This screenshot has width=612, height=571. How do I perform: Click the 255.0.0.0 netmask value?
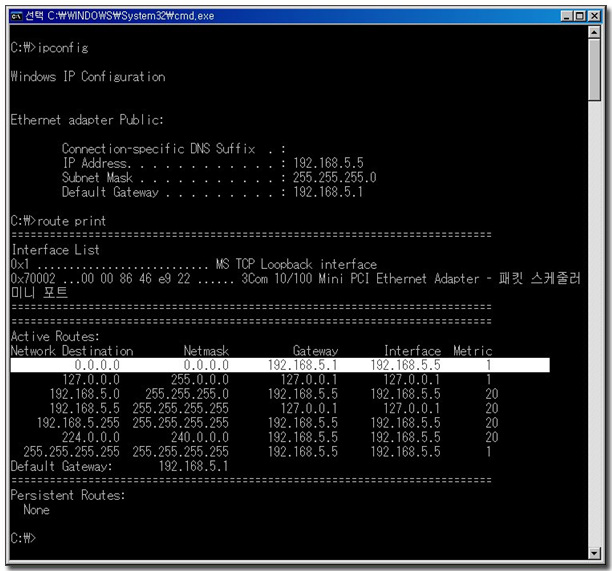[x=200, y=380]
